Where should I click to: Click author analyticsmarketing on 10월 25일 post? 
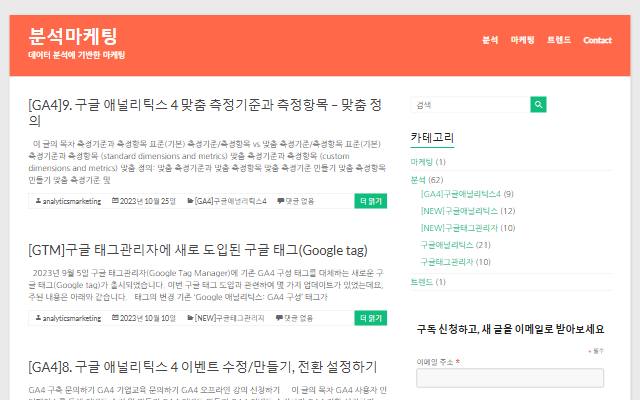(71, 201)
